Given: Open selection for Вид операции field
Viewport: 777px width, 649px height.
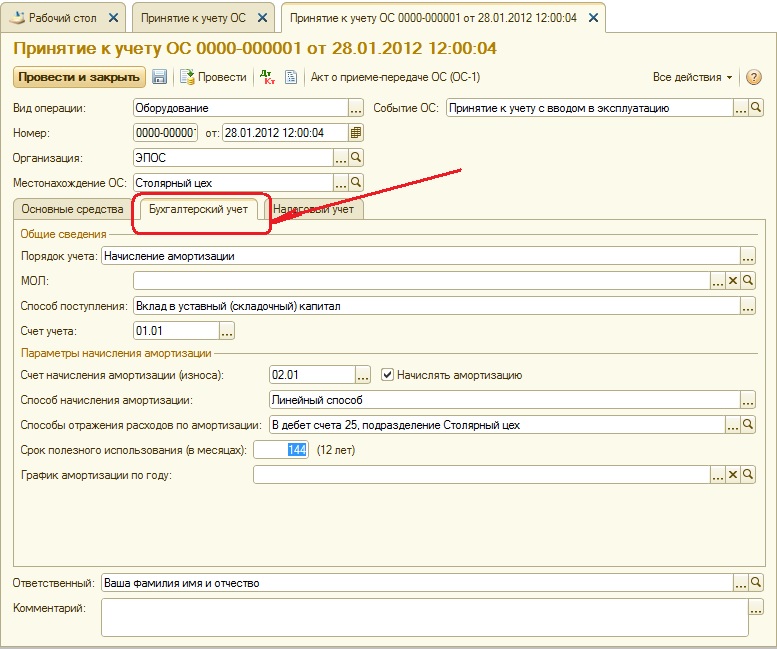Looking at the screenshot, I should tap(356, 108).
